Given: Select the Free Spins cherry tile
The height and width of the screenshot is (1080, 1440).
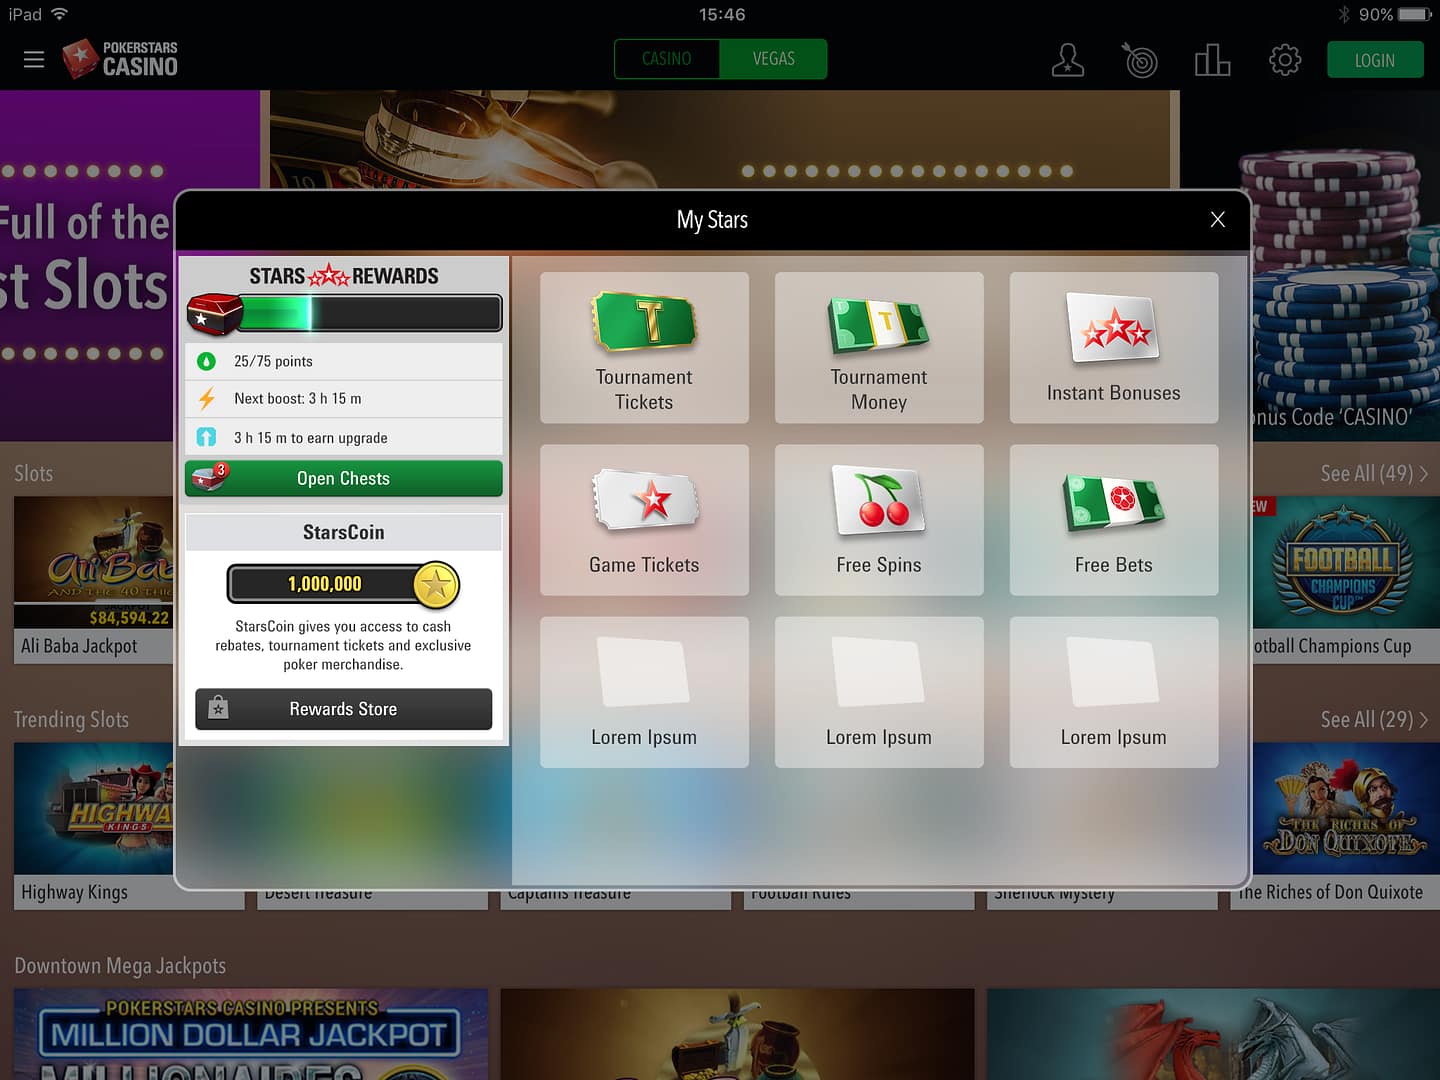Looking at the screenshot, I should [879, 520].
